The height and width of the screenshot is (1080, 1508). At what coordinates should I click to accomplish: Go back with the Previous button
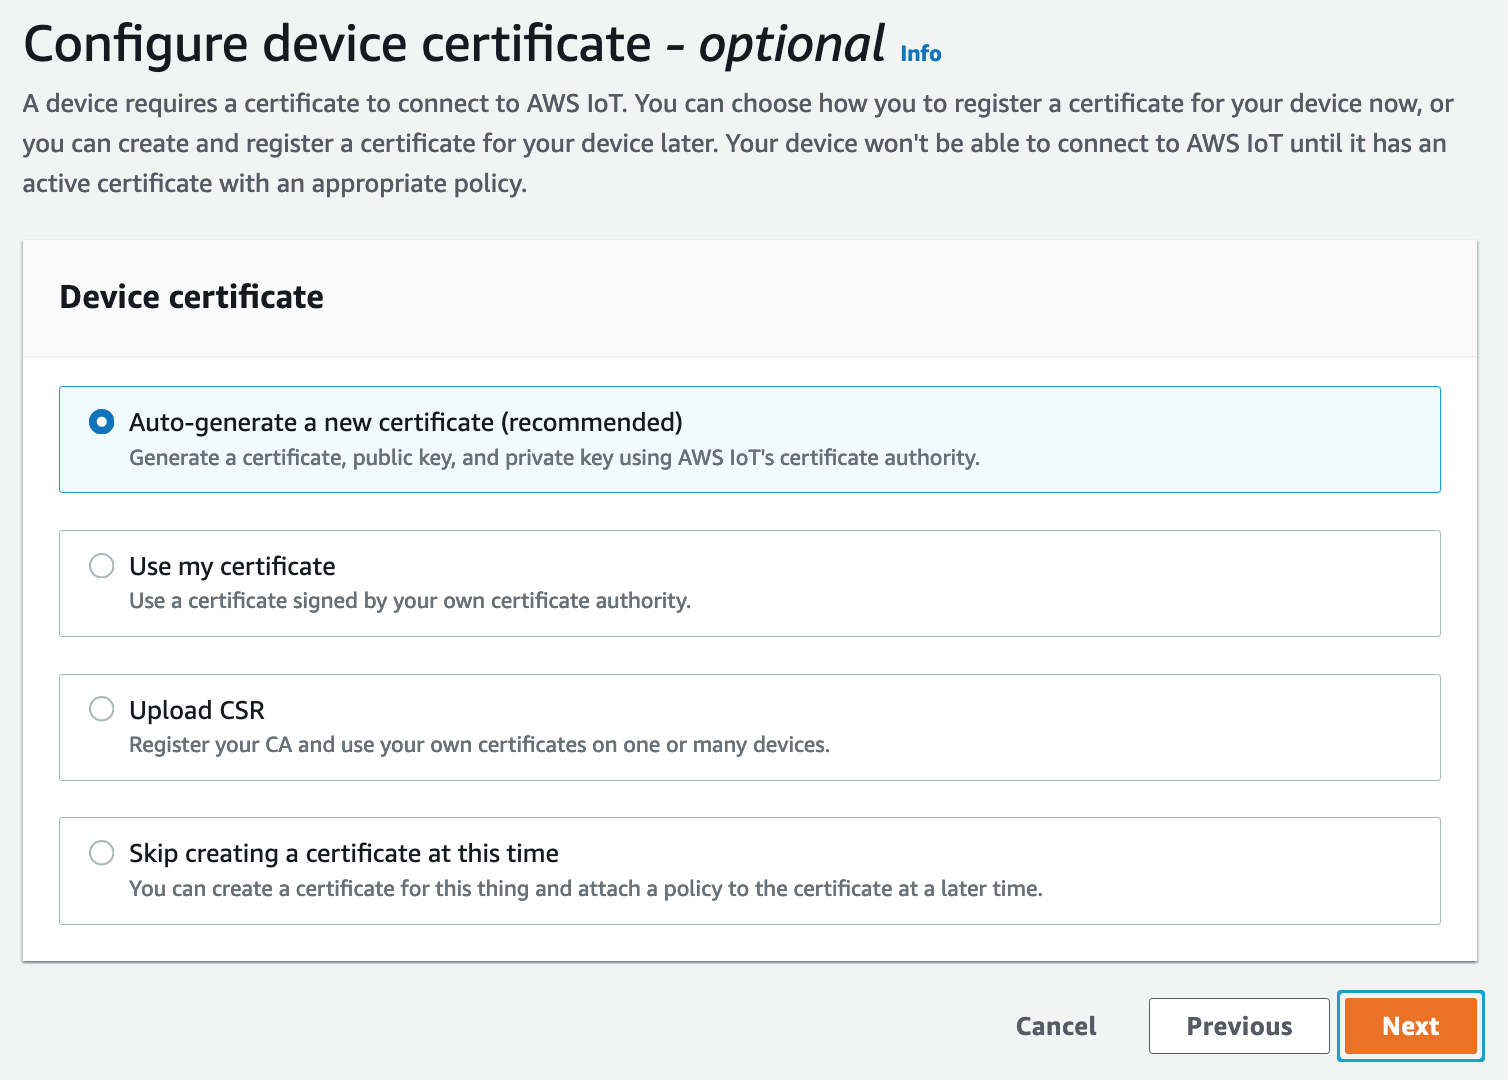(x=1238, y=1026)
